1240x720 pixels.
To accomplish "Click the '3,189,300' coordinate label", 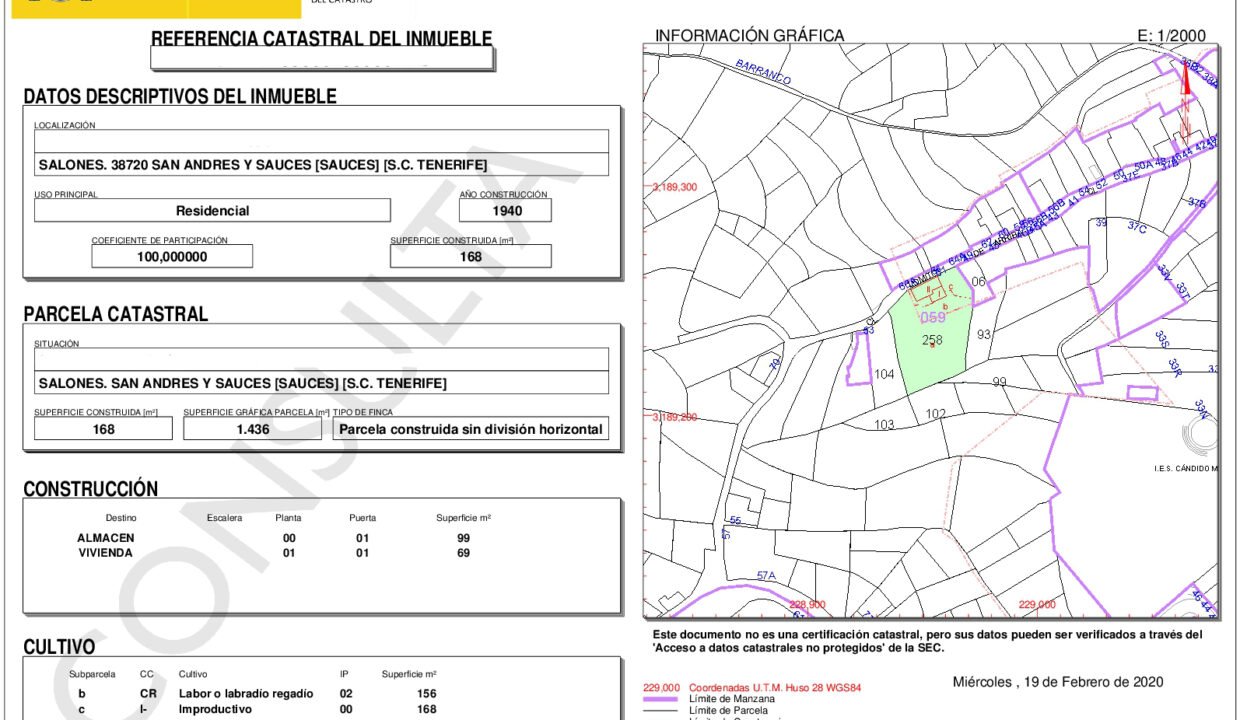I will [x=673, y=187].
